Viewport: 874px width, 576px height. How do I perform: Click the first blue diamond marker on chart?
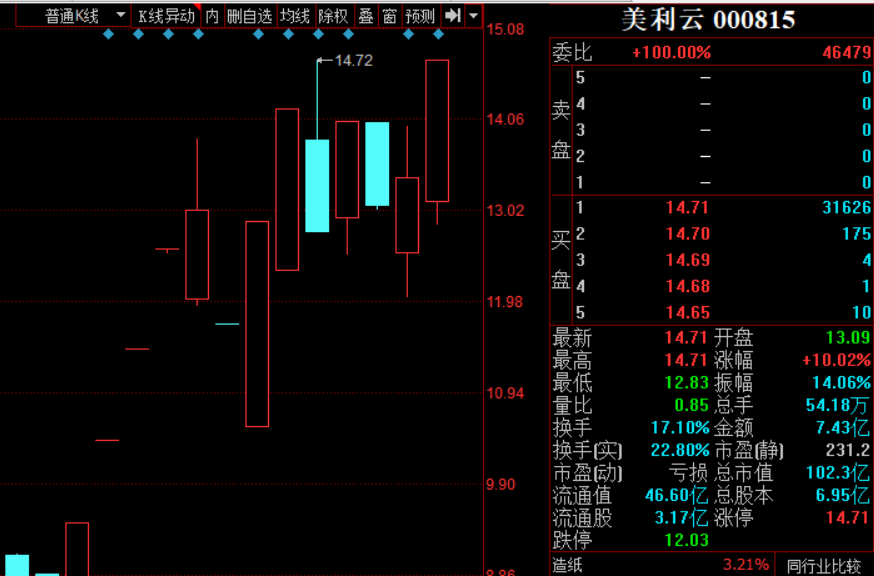tap(109, 35)
